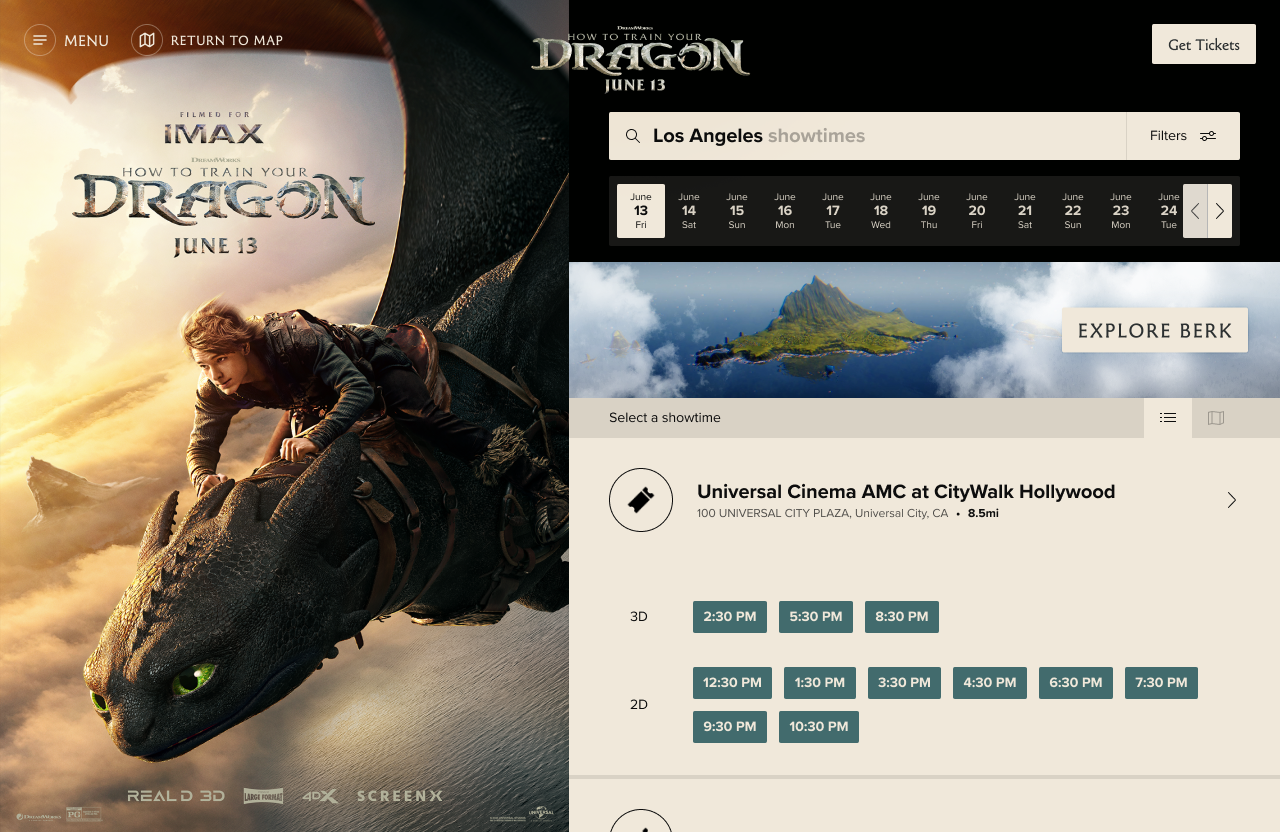Choose June 13 Fri date
The height and width of the screenshot is (832, 1280).
tap(641, 211)
